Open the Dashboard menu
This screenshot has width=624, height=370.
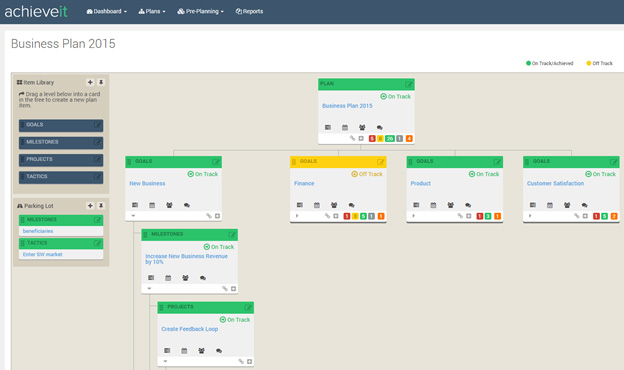point(107,12)
